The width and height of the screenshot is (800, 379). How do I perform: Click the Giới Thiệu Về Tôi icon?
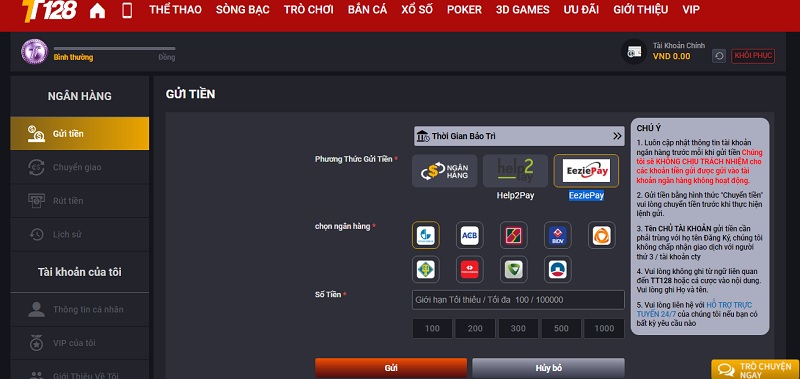pyautogui.click(x=36, y=376)
